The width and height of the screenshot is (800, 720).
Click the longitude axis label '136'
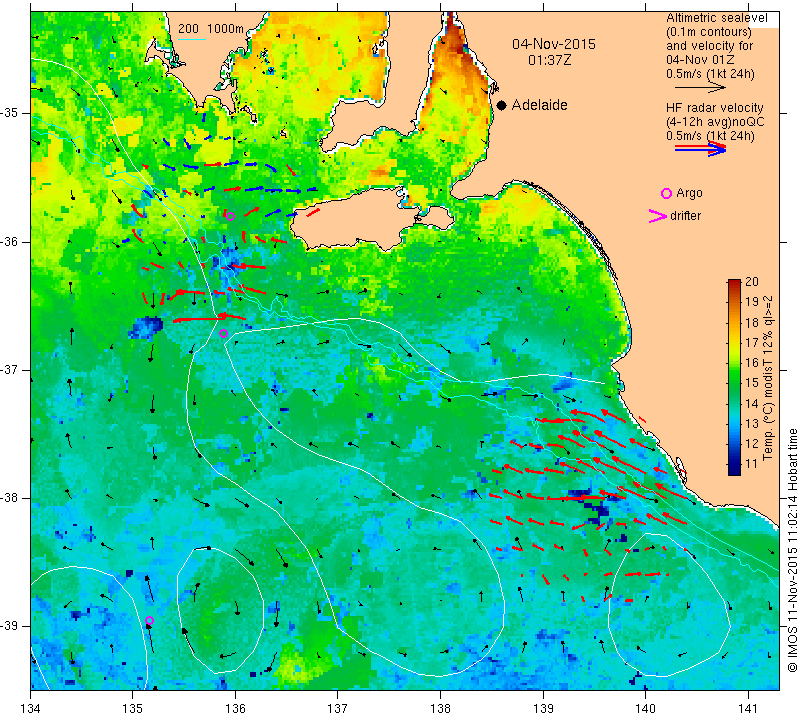pyautogui.click(x=235, y=709)
